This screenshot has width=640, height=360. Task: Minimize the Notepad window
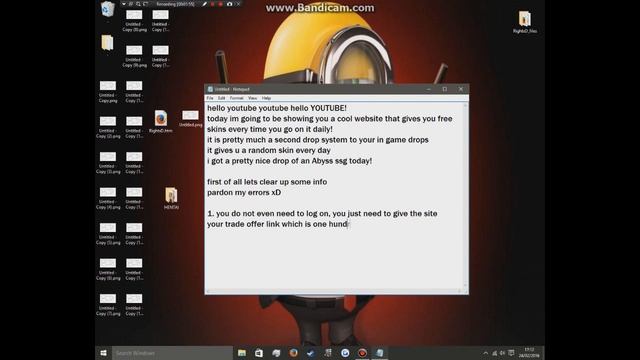(x=429, y=89)
